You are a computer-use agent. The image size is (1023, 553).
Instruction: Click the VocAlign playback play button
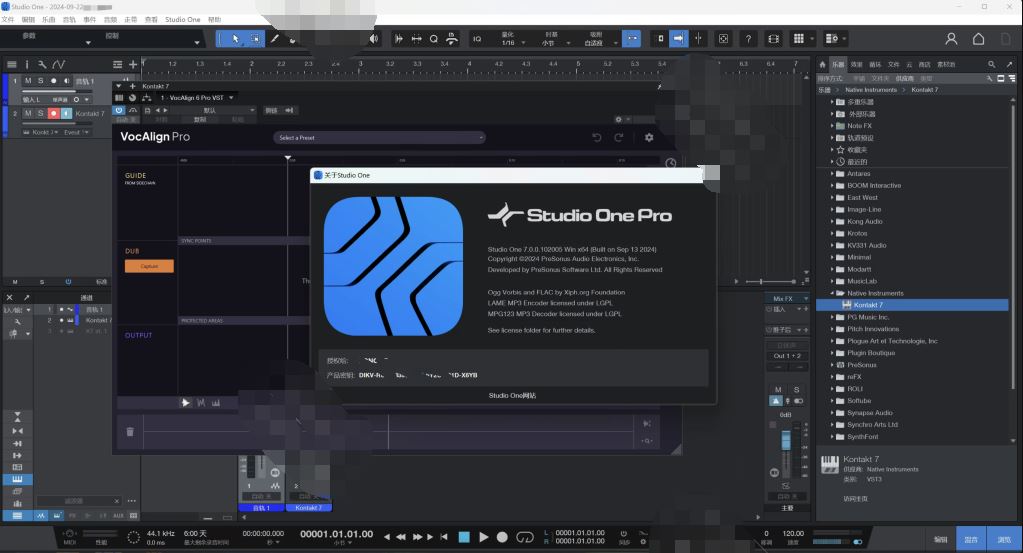tap(185, 403)
